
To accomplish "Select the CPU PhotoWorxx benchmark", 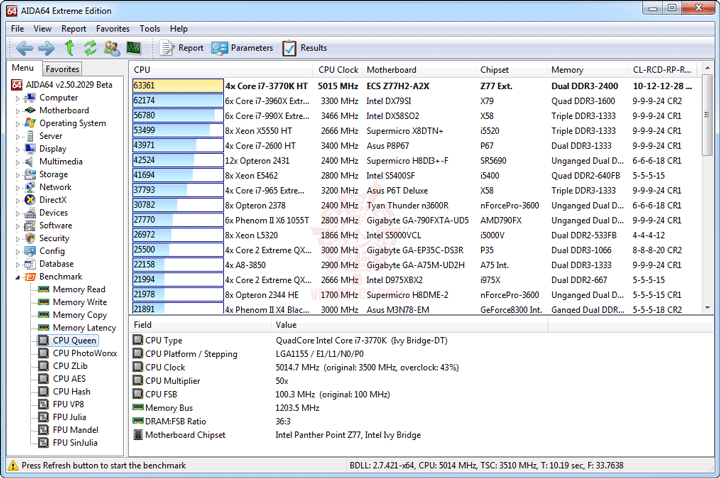I will [84, 353].
